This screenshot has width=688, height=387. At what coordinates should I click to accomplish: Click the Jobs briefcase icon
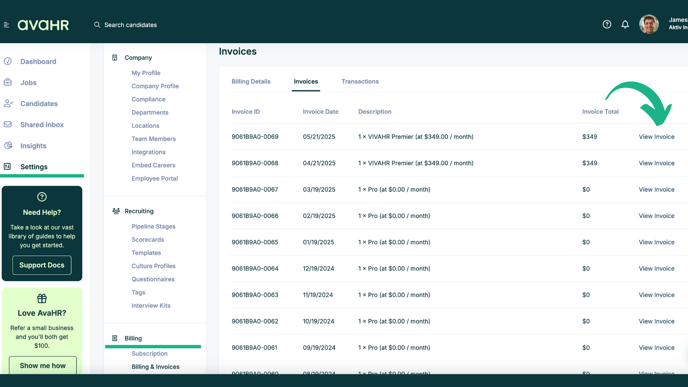(x=8, y=82)
